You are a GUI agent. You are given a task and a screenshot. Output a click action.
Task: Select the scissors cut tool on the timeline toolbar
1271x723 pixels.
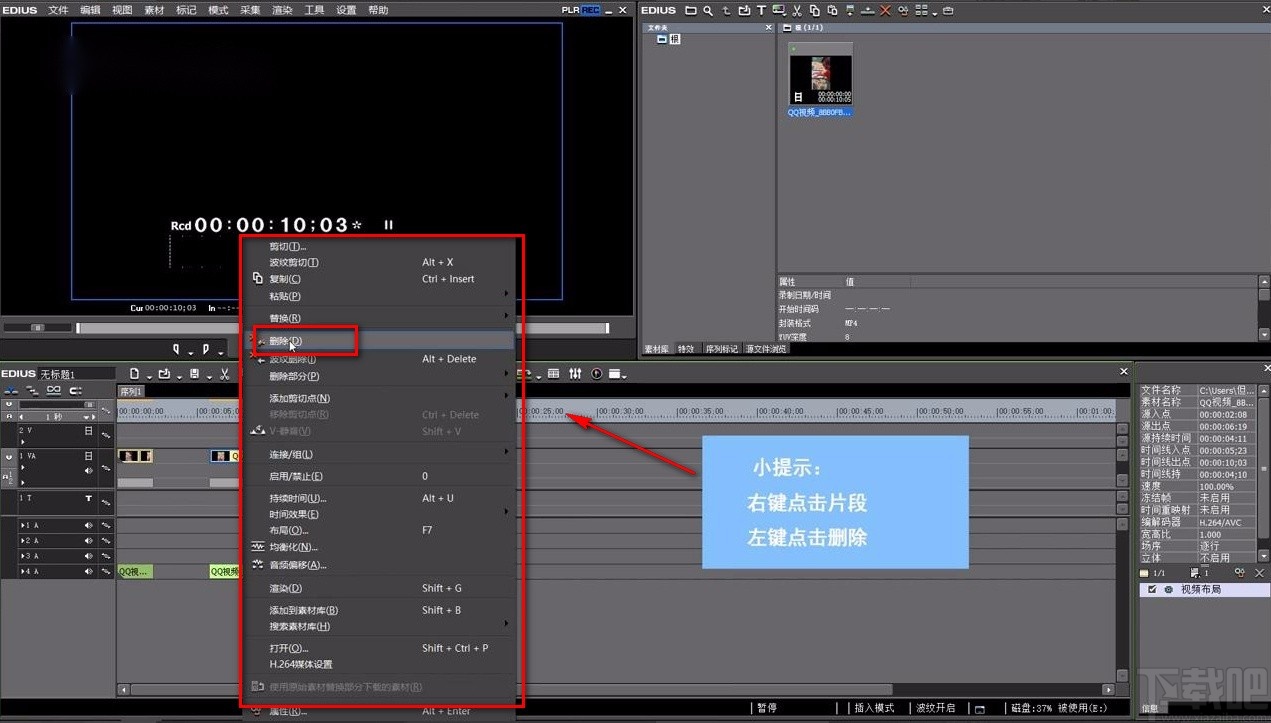pos(224,373)
